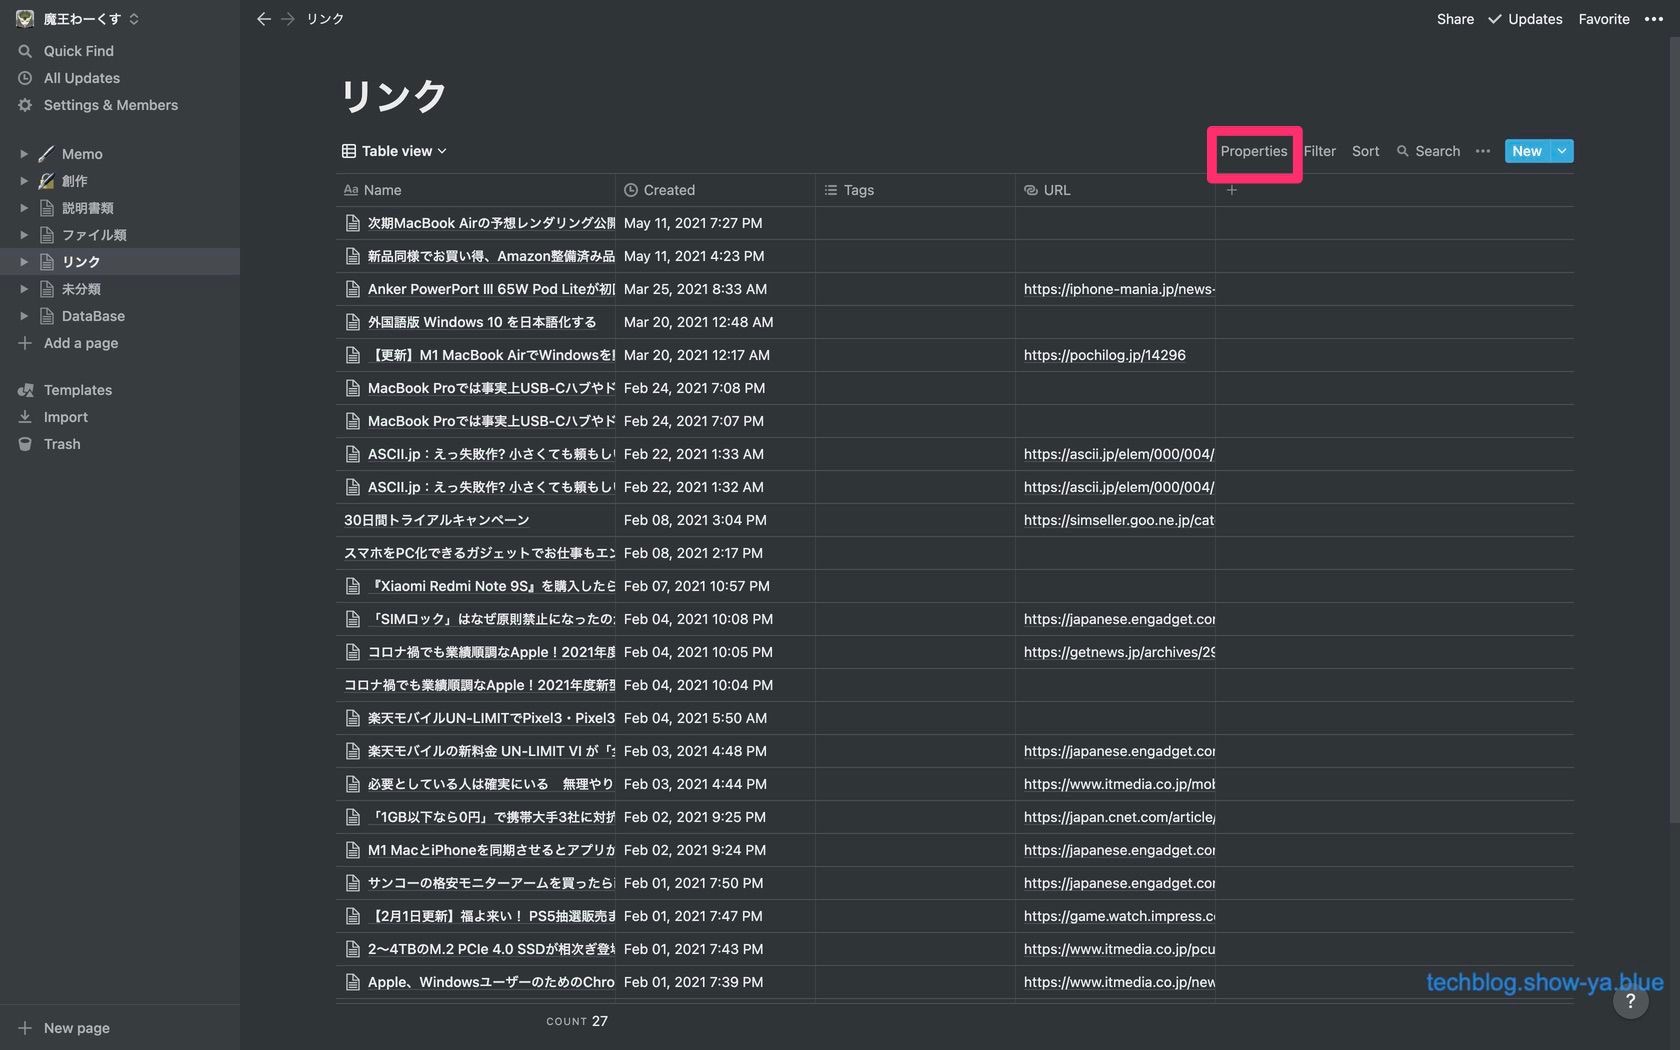Viewport: 1680px width, 1050px height.
Task: Open Quick Find in the sidebar
Action: (x=78, y=51)
